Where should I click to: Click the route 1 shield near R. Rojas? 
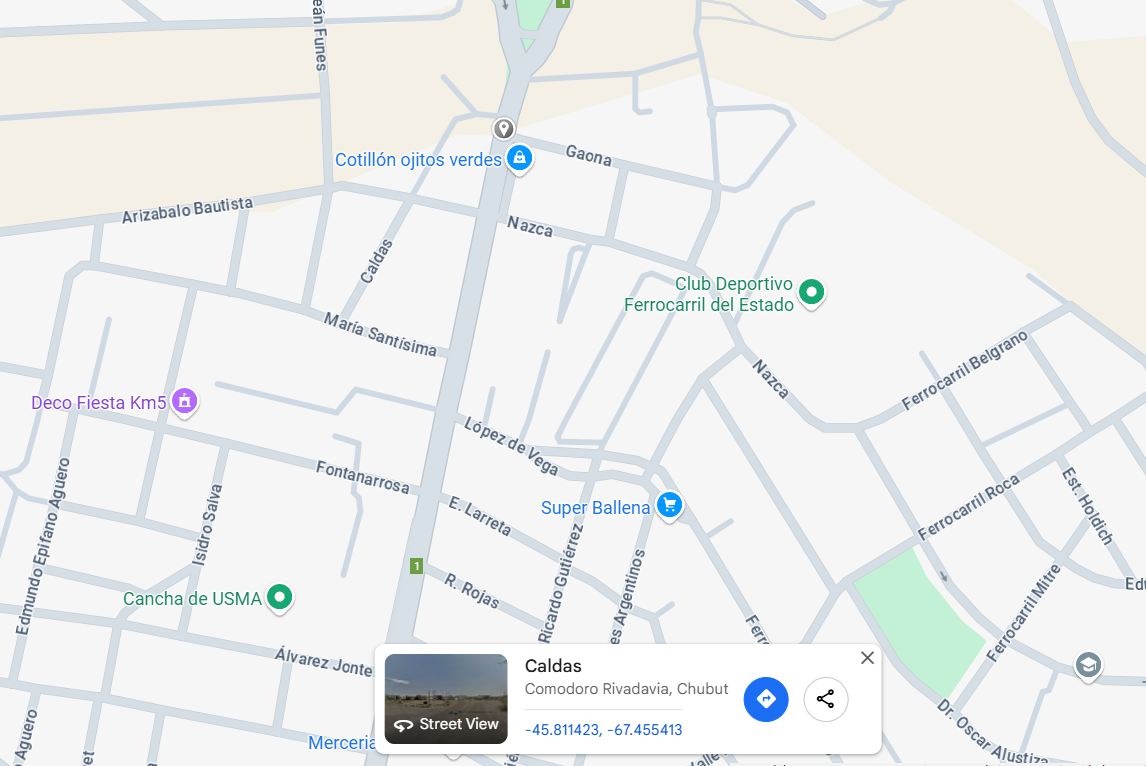[x=417, y=566]
